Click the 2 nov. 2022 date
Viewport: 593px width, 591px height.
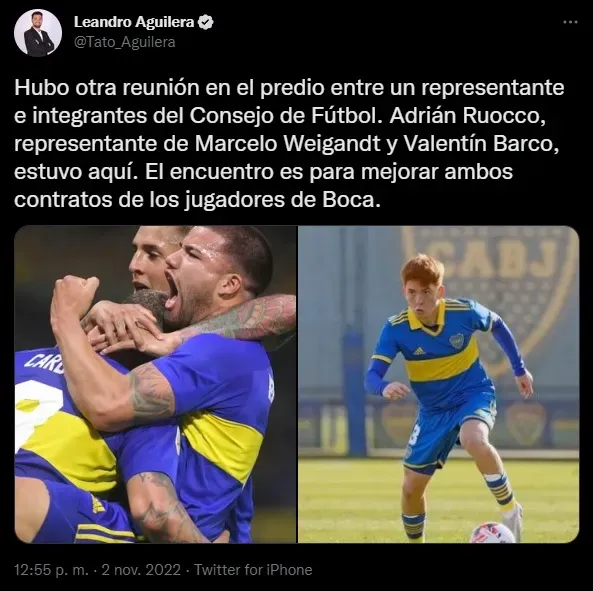[141, 570]
